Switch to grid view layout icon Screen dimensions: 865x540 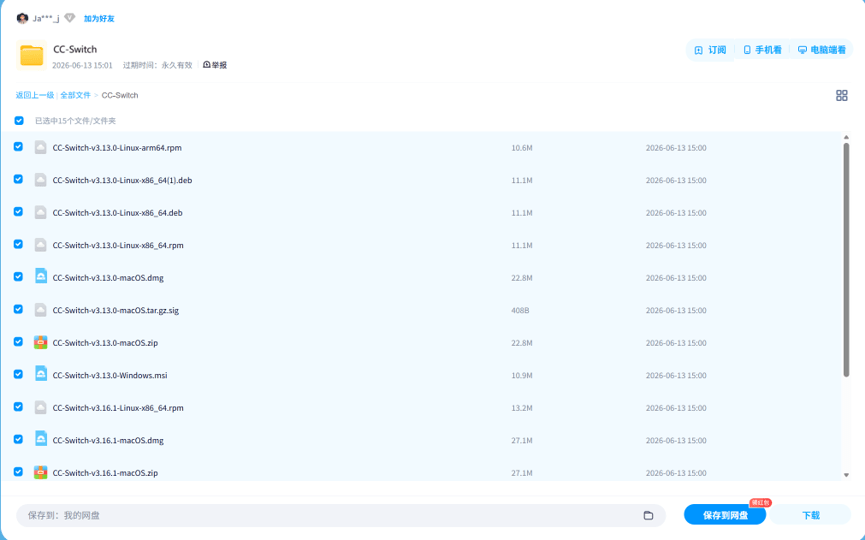click(x=842, y=96)
